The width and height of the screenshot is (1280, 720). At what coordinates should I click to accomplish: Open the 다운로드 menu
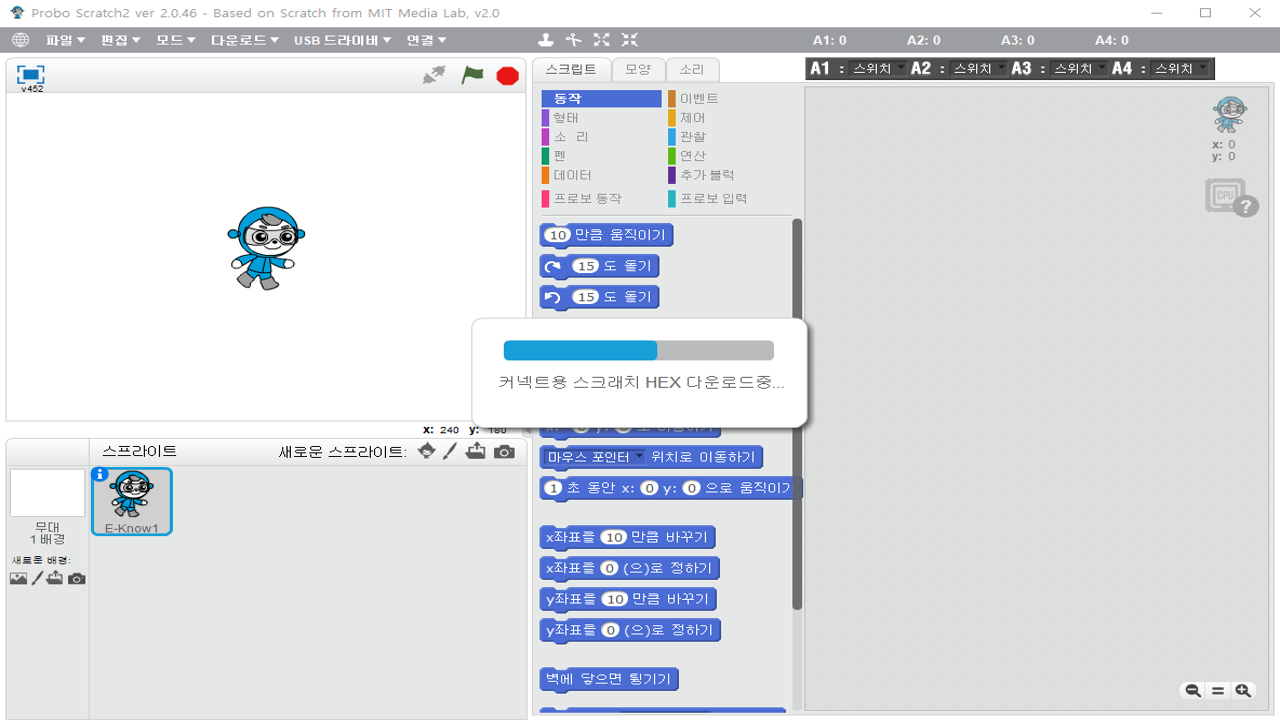click(x=244, y=40)
